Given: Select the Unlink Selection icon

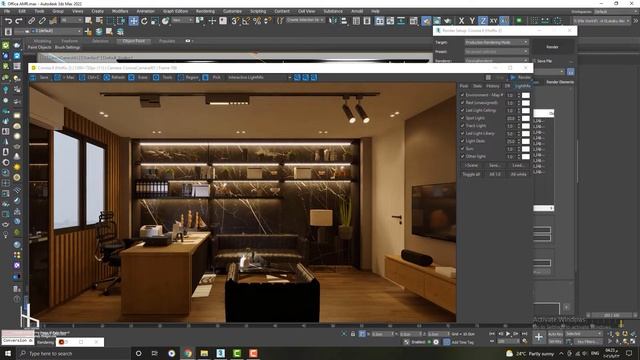Looking at the screenshot, I should (42, 21).
